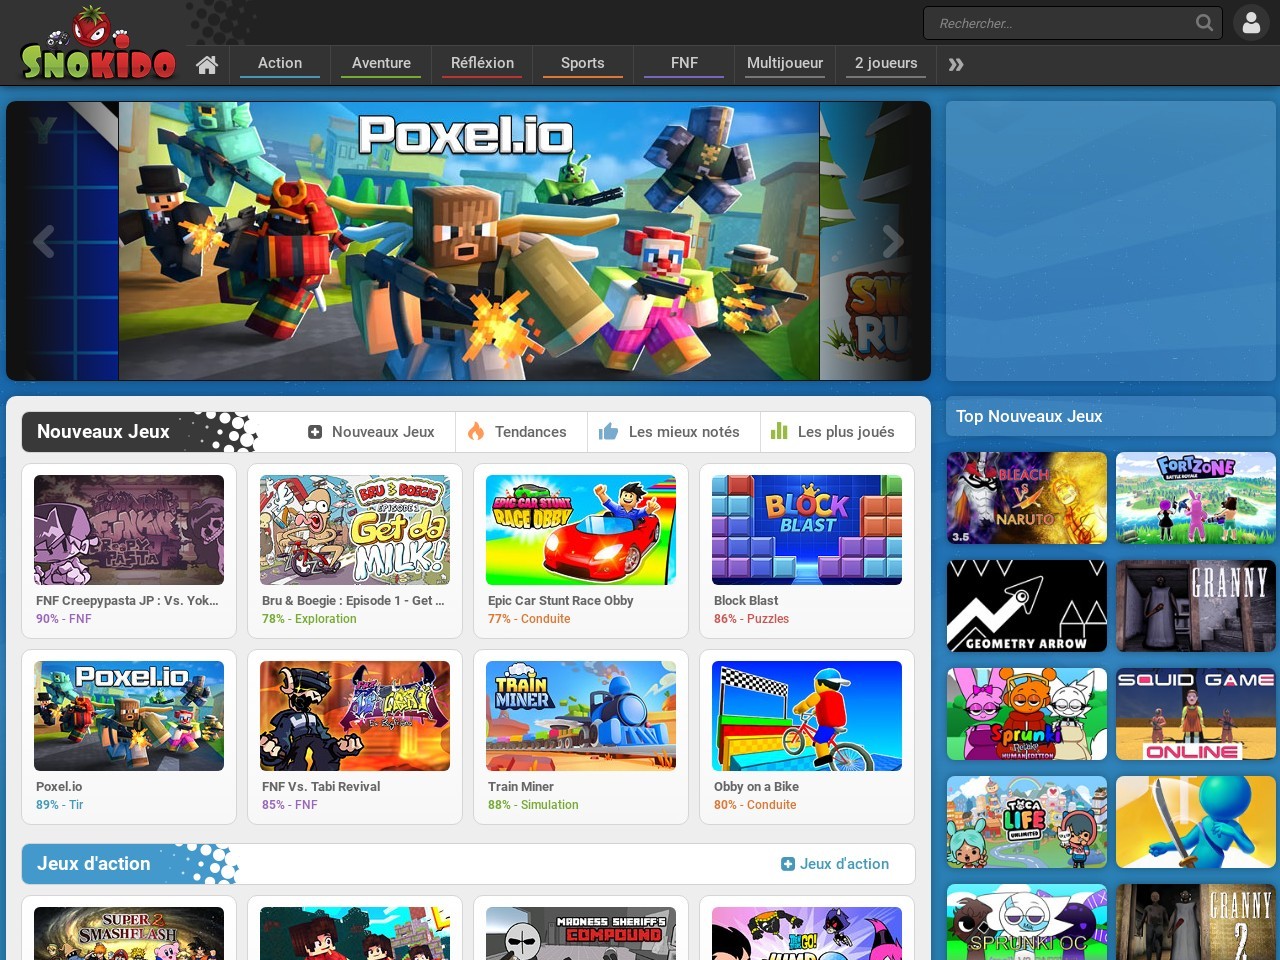The width and height of the screenshot is (1280, 960).
Task: Open Squid Game Online thumbnail
Action: tap(1196, 714)
